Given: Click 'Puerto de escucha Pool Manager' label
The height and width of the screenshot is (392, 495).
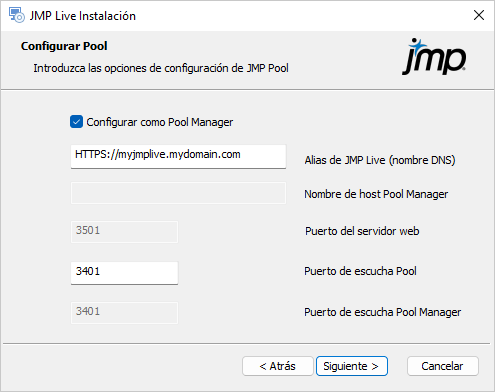Looking at the screenshot, I should 383,312.
